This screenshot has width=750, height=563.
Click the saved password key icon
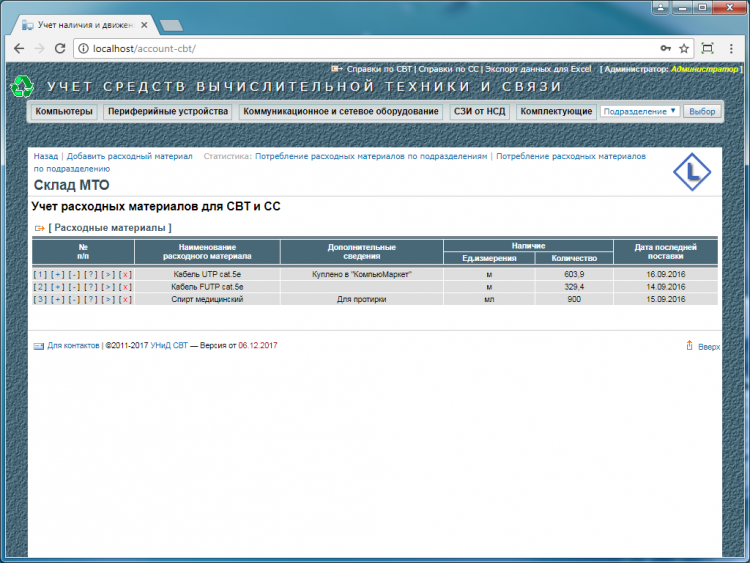pos(665,48)
